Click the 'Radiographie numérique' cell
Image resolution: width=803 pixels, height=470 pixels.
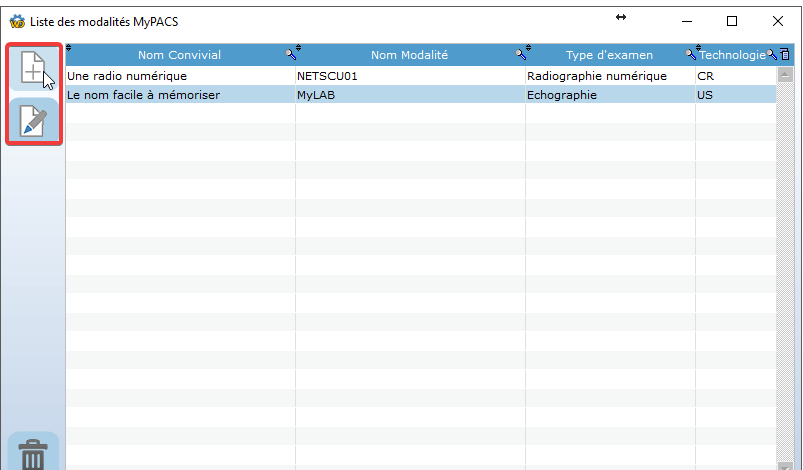click(x=610, y=76)
